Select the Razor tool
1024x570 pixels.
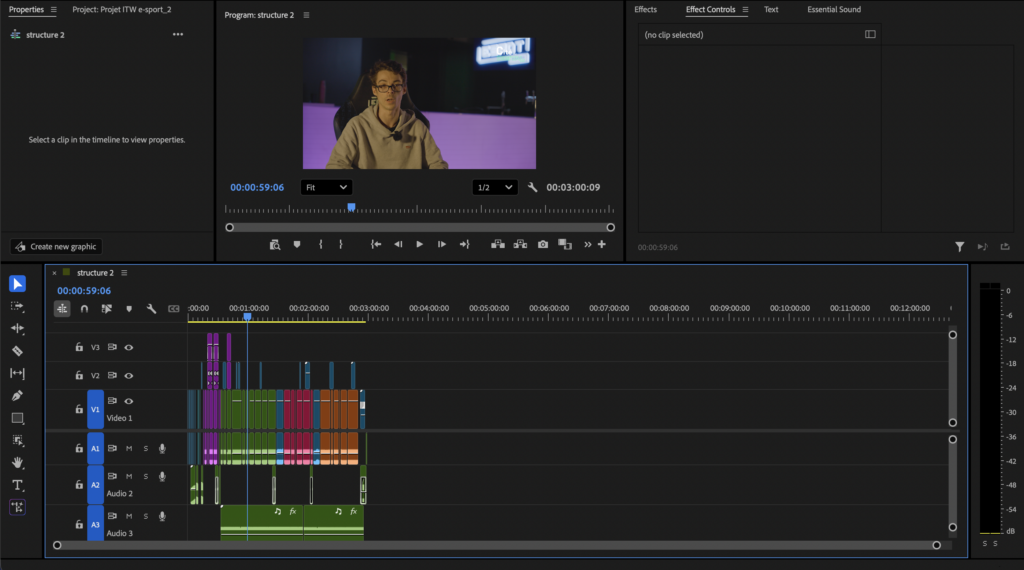[17, 351]
